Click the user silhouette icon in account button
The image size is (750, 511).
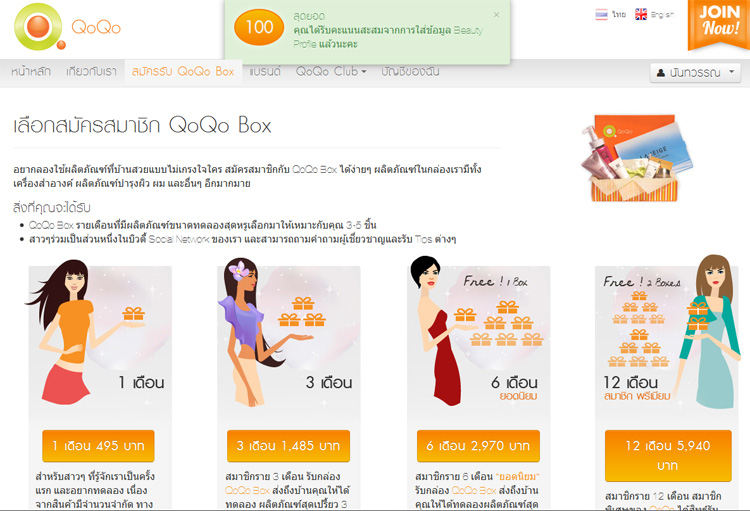coord(661,73)
